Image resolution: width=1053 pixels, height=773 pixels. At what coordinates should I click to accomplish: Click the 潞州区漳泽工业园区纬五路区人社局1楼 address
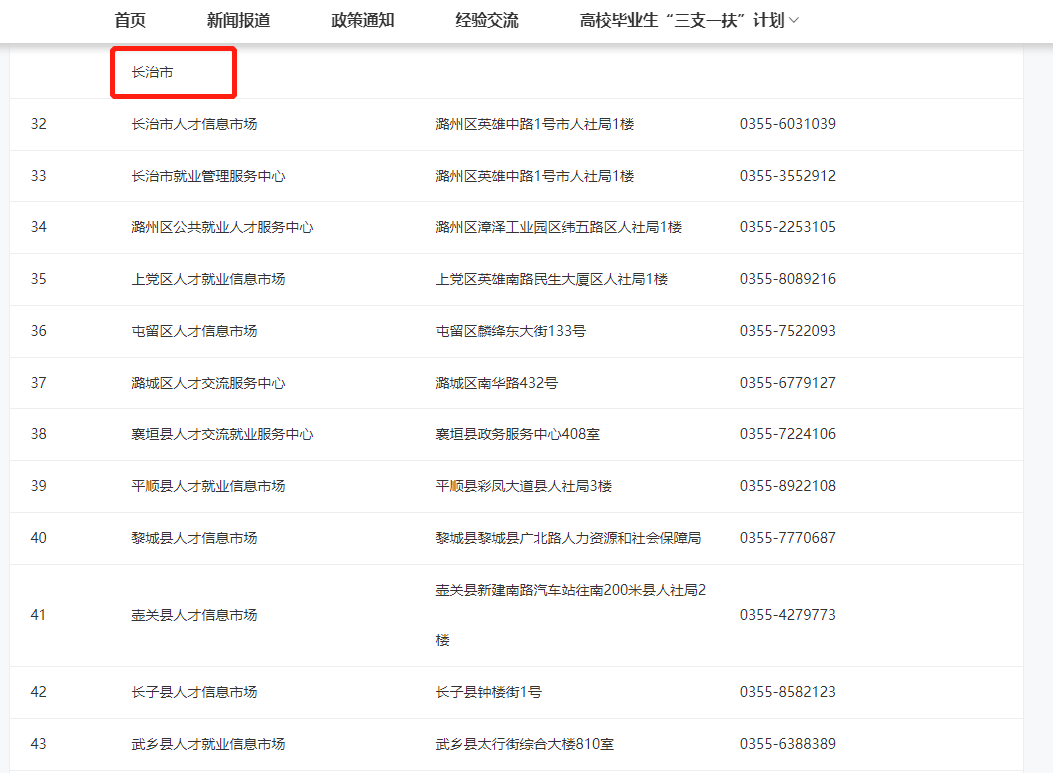[x=559, y=227]
